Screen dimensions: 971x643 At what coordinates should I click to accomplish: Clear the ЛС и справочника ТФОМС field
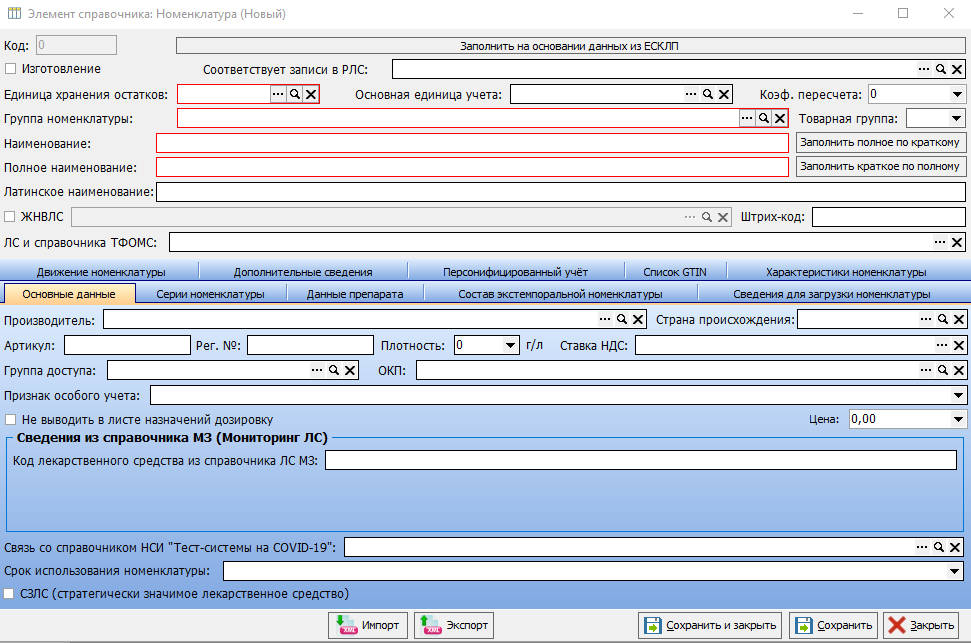pos(957,242)
